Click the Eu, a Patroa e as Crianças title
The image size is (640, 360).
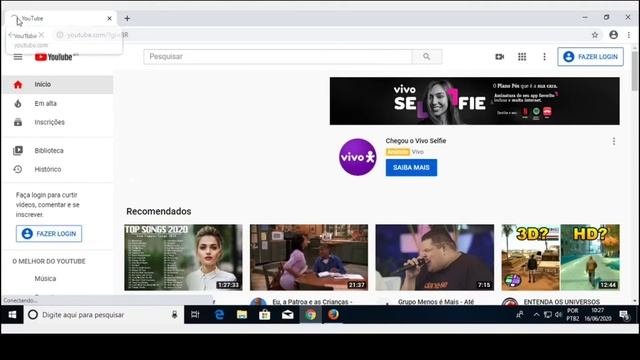(x=312, y=302)
